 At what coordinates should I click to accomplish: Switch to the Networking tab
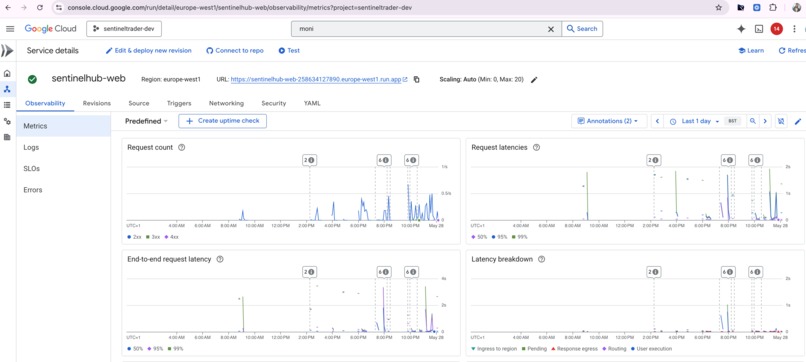coord(226,103)
